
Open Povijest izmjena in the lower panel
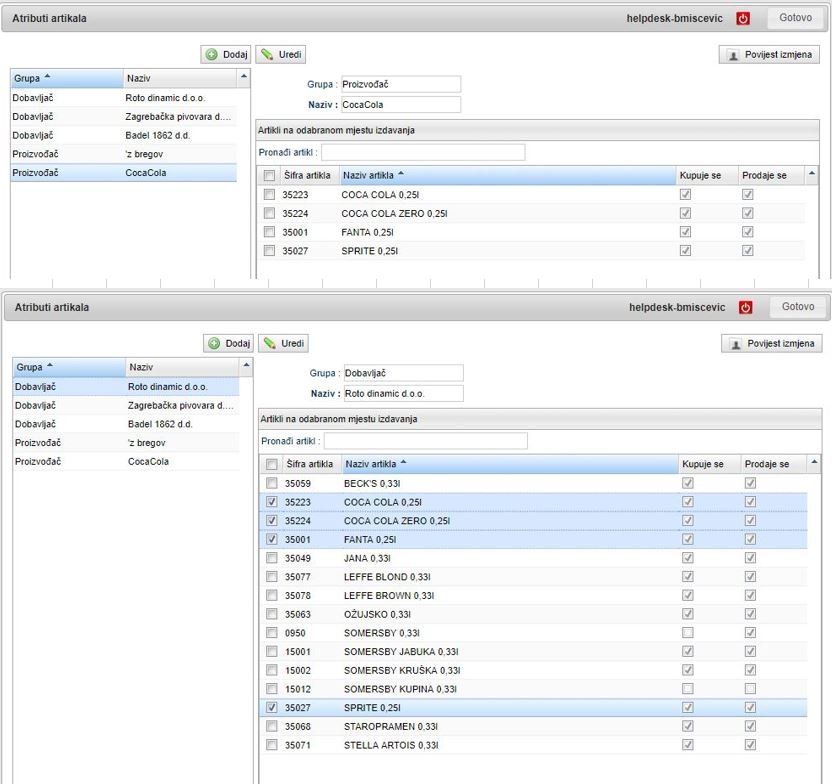point(772,343)
